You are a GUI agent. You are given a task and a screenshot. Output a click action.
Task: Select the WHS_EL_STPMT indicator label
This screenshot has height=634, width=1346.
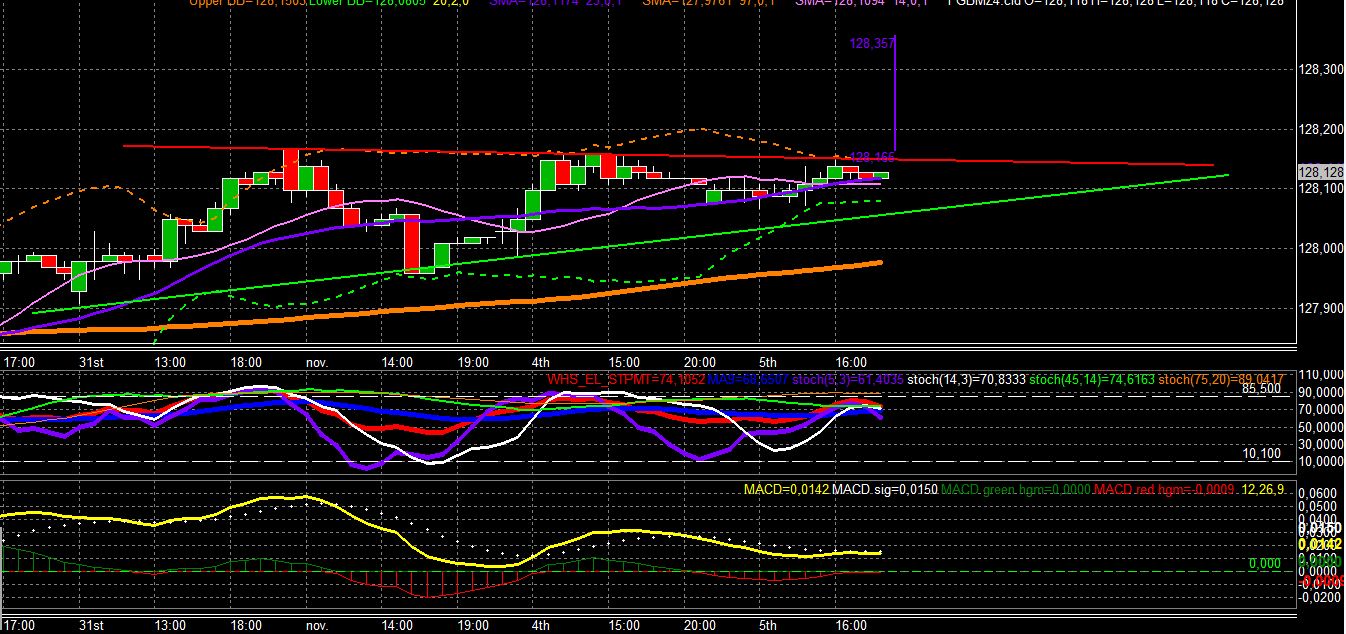[x=625, y=379]
